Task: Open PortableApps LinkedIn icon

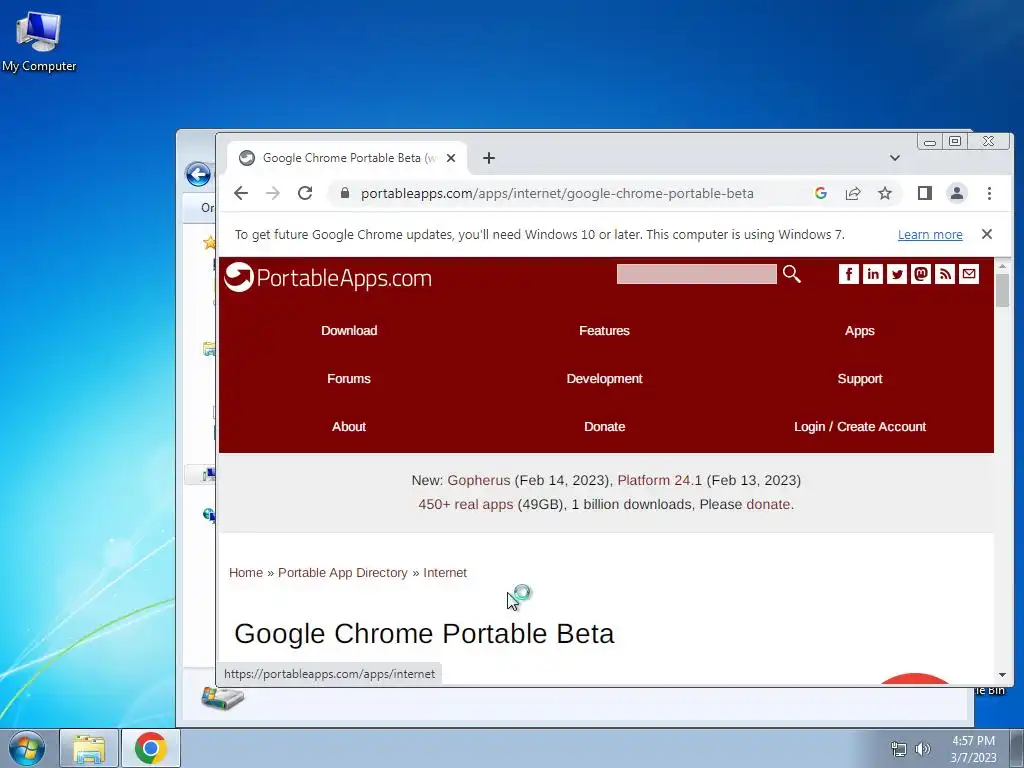Action: (x=872, y=274)
